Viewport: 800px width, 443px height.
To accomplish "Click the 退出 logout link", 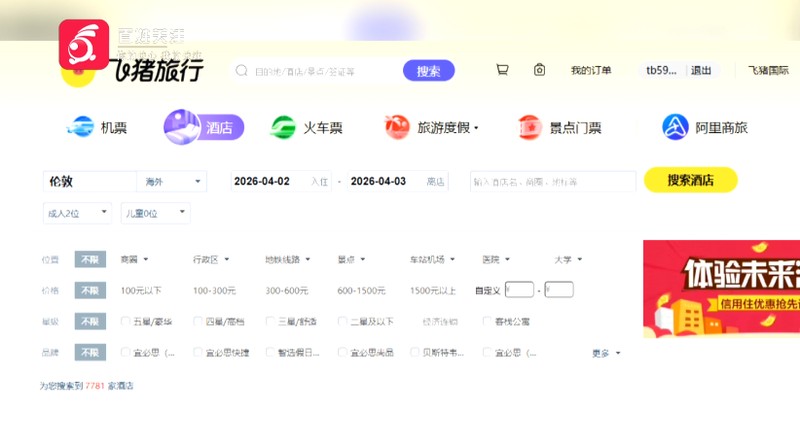I will (701, 70).
